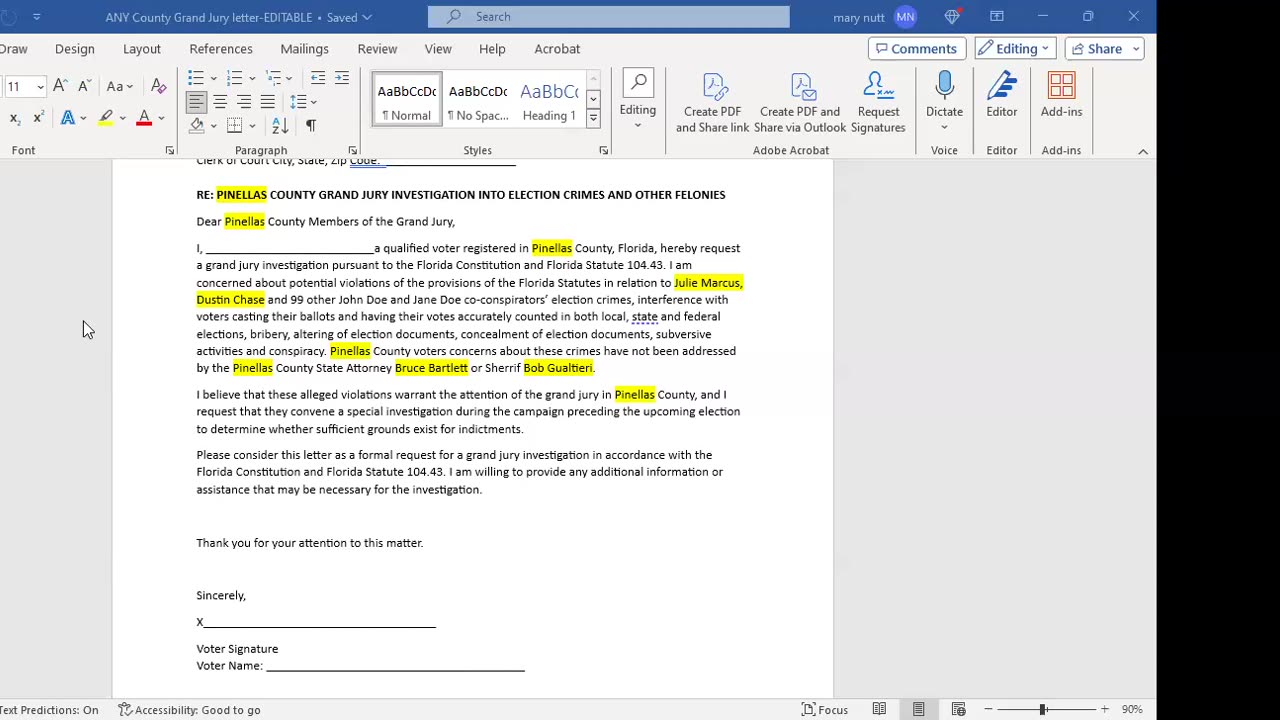Apply superscript formatting

tap(38, 118)
